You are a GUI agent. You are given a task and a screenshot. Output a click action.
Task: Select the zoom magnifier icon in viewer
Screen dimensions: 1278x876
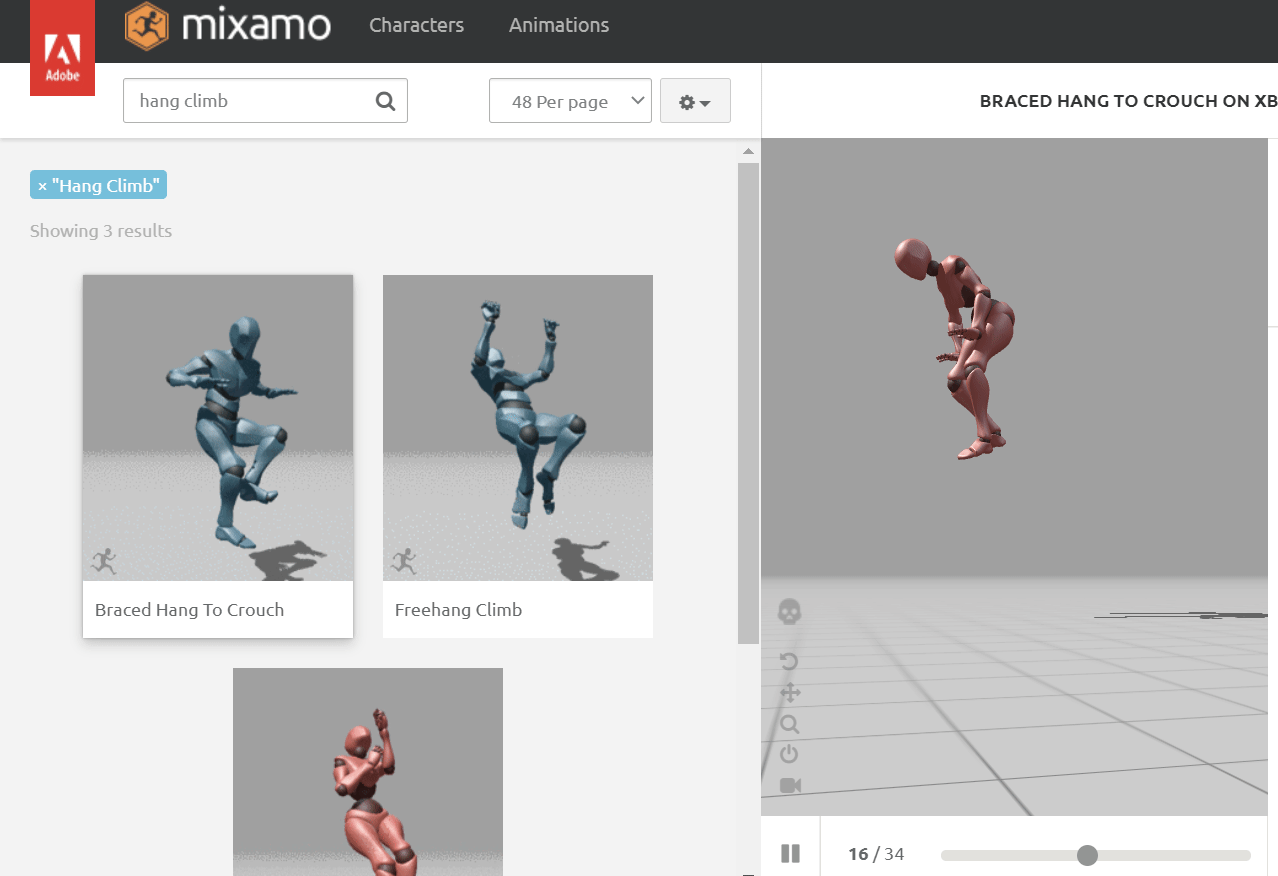(x=790, y=724)
